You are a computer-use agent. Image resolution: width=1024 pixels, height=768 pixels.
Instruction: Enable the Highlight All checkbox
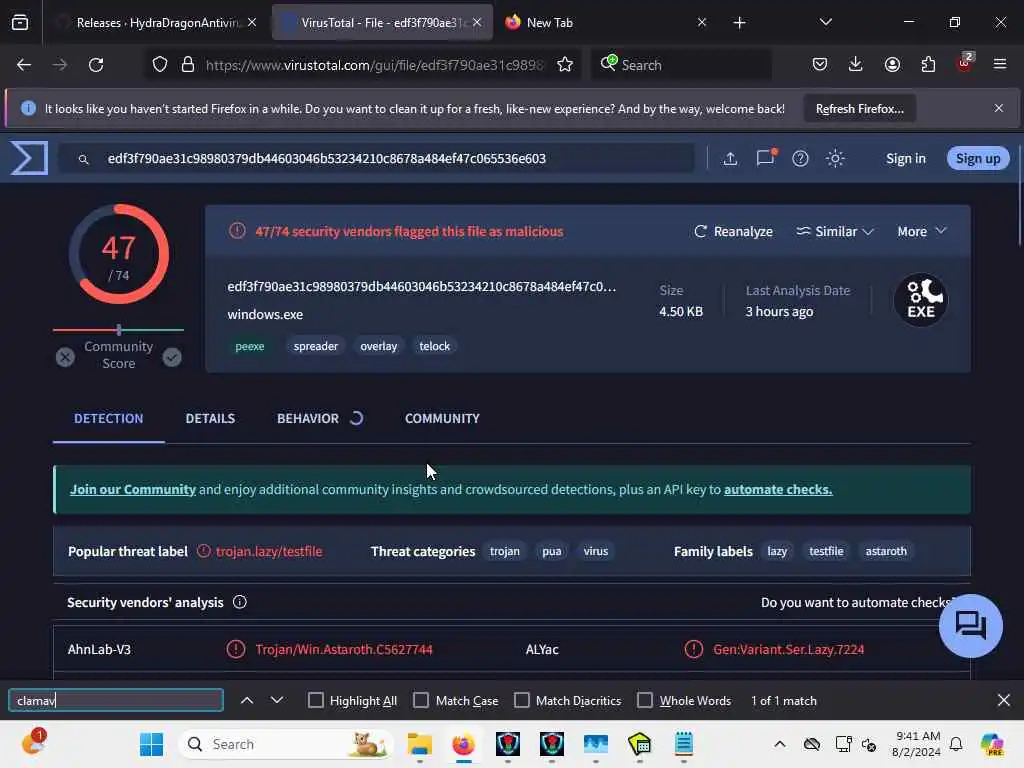[x=315, y=701]
